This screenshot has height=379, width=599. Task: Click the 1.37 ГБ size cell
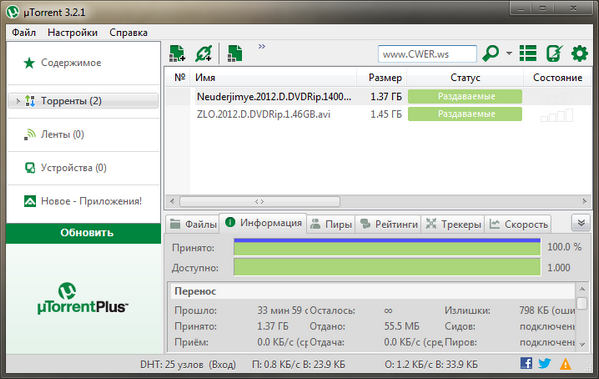click(386, 97)
